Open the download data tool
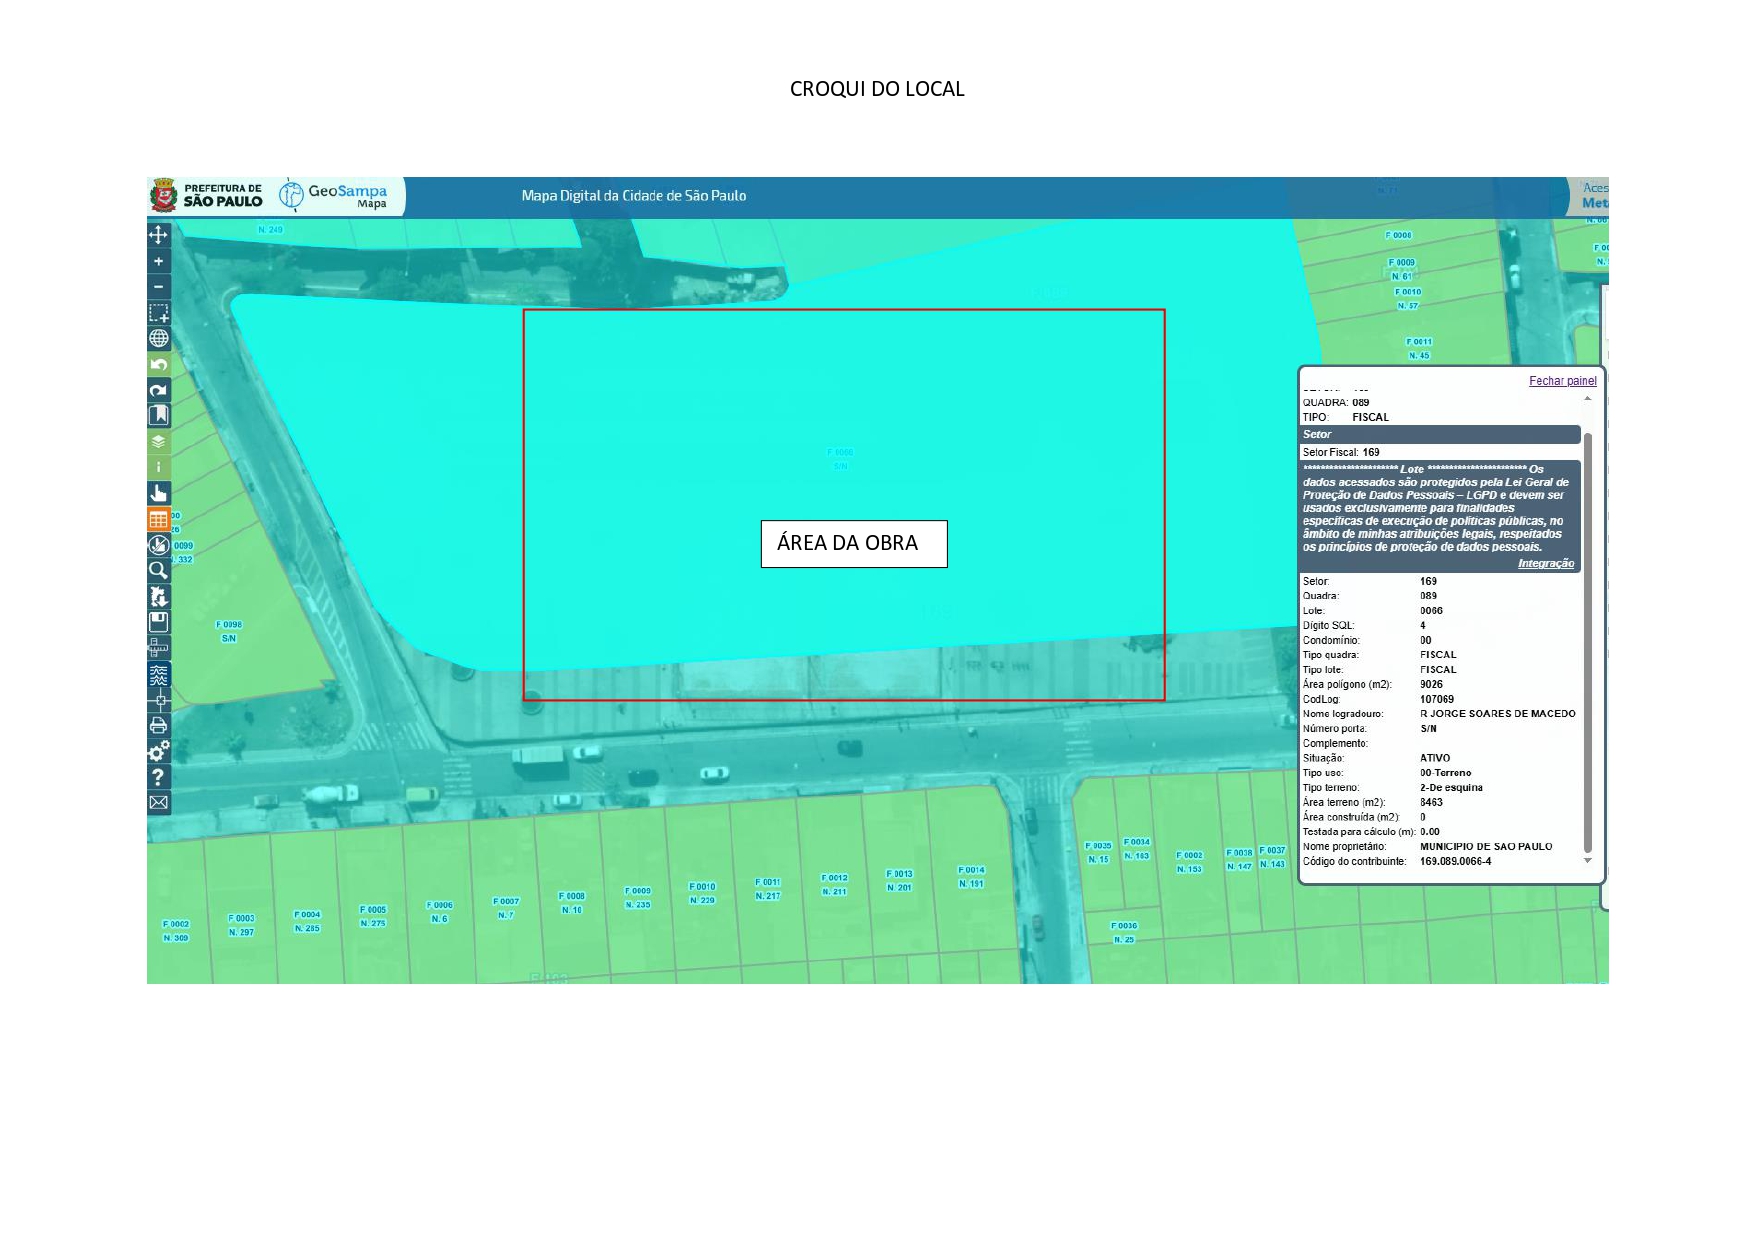Screen dimensions: 1755x1241 click(x=158, y=596)
